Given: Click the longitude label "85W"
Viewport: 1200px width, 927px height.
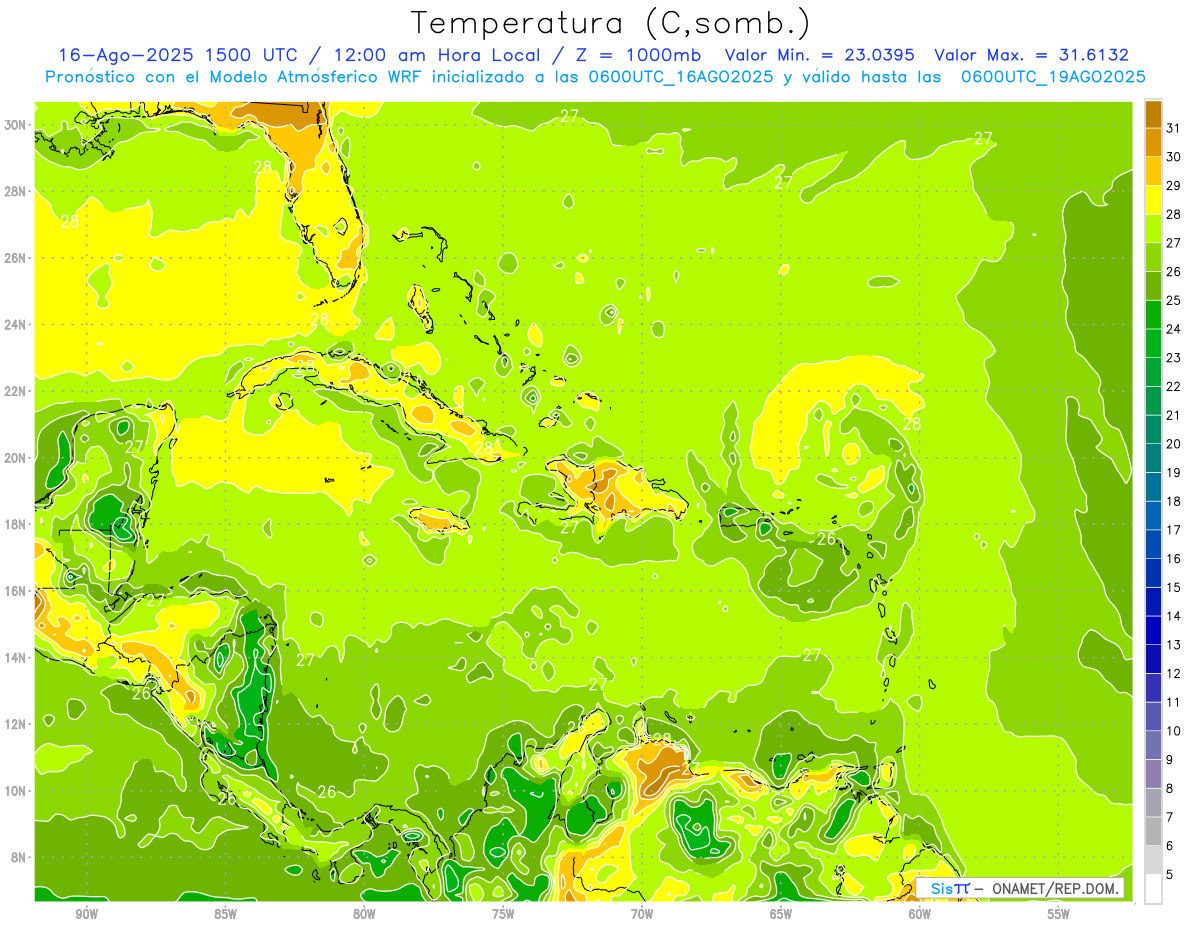Looking at the screenshot, I should point(225,914).
